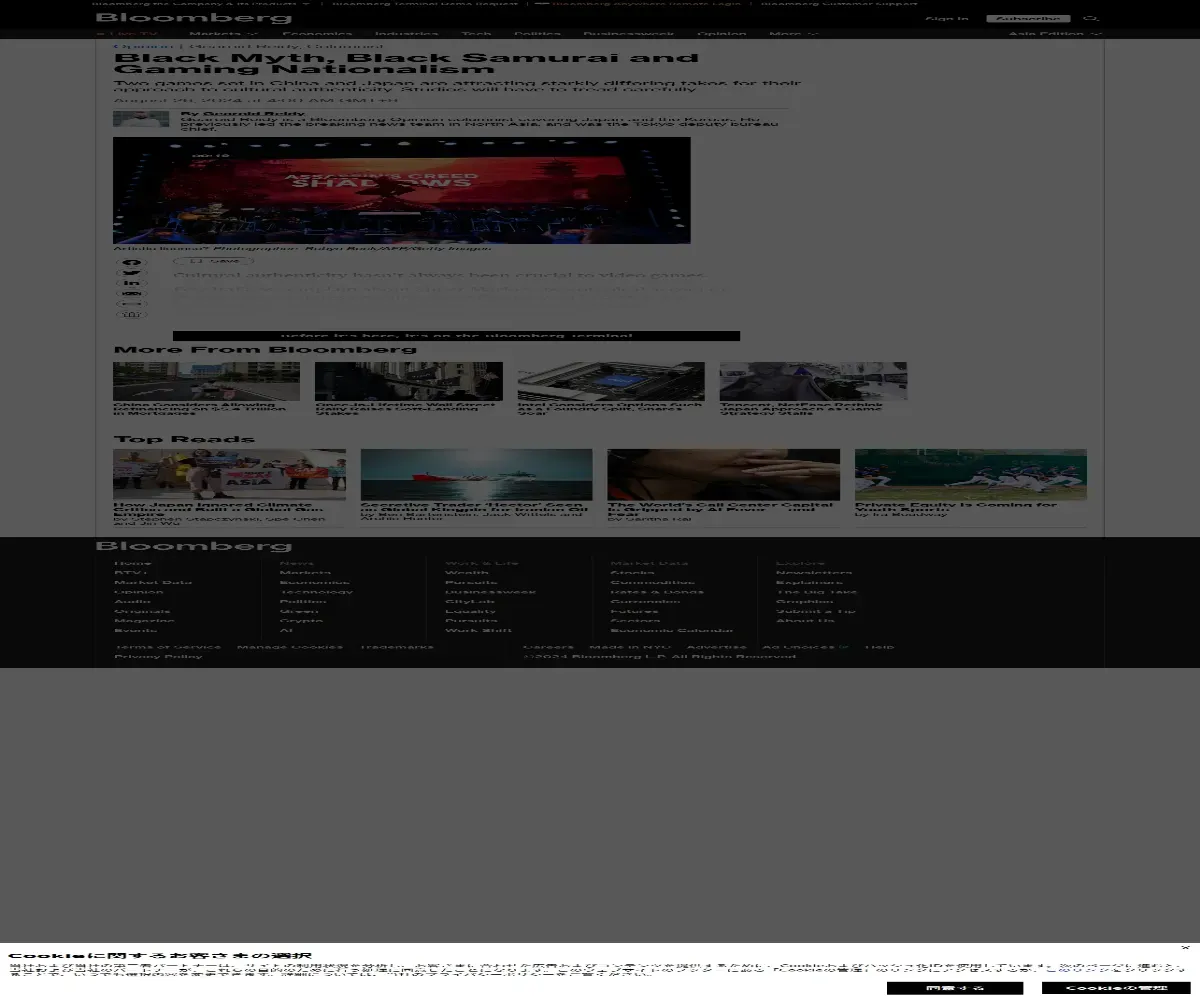Screen dimensions: 1200x1000
Task: Click the About Us link in footer
Action: click(805, 621)
